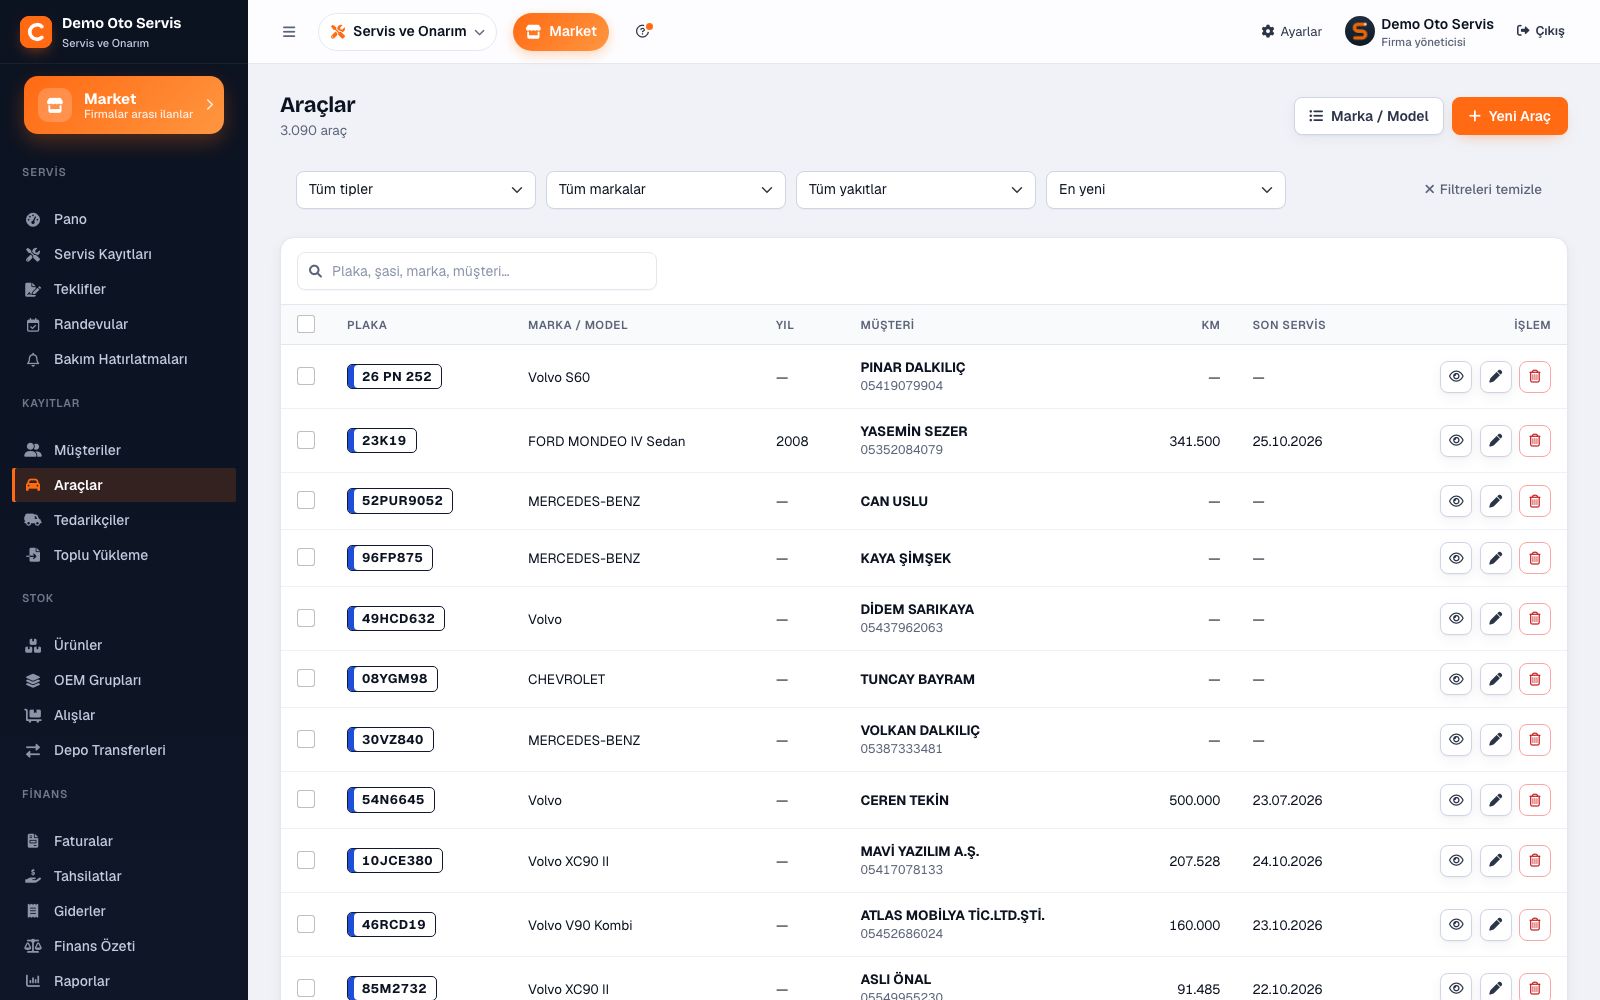1600x1000 pixels.
Task: View vehicle 46RCD19 eye icon
Action: pos(1456,925)
